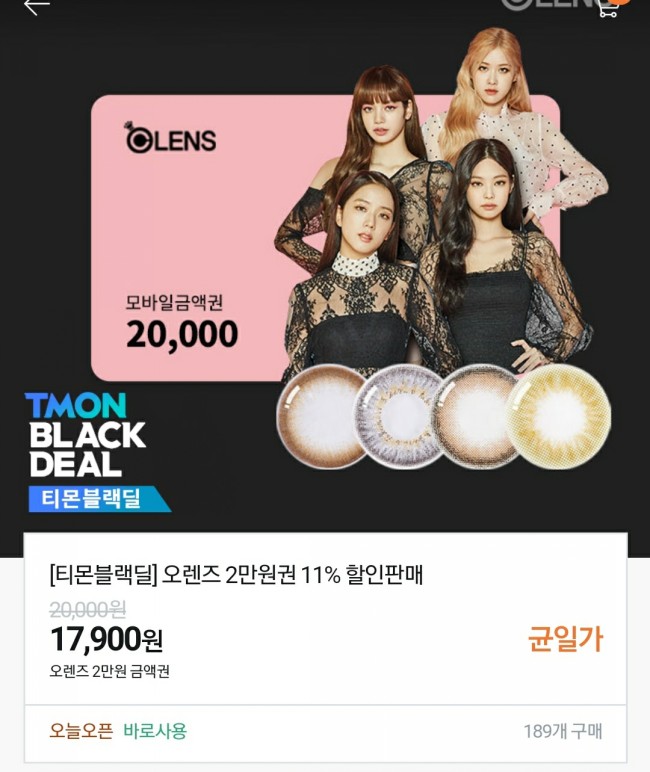The height and width of the screenshot is (772, 650).
Task: Tap the strikethrough 20,000원 original price
Action: point(88,610)
